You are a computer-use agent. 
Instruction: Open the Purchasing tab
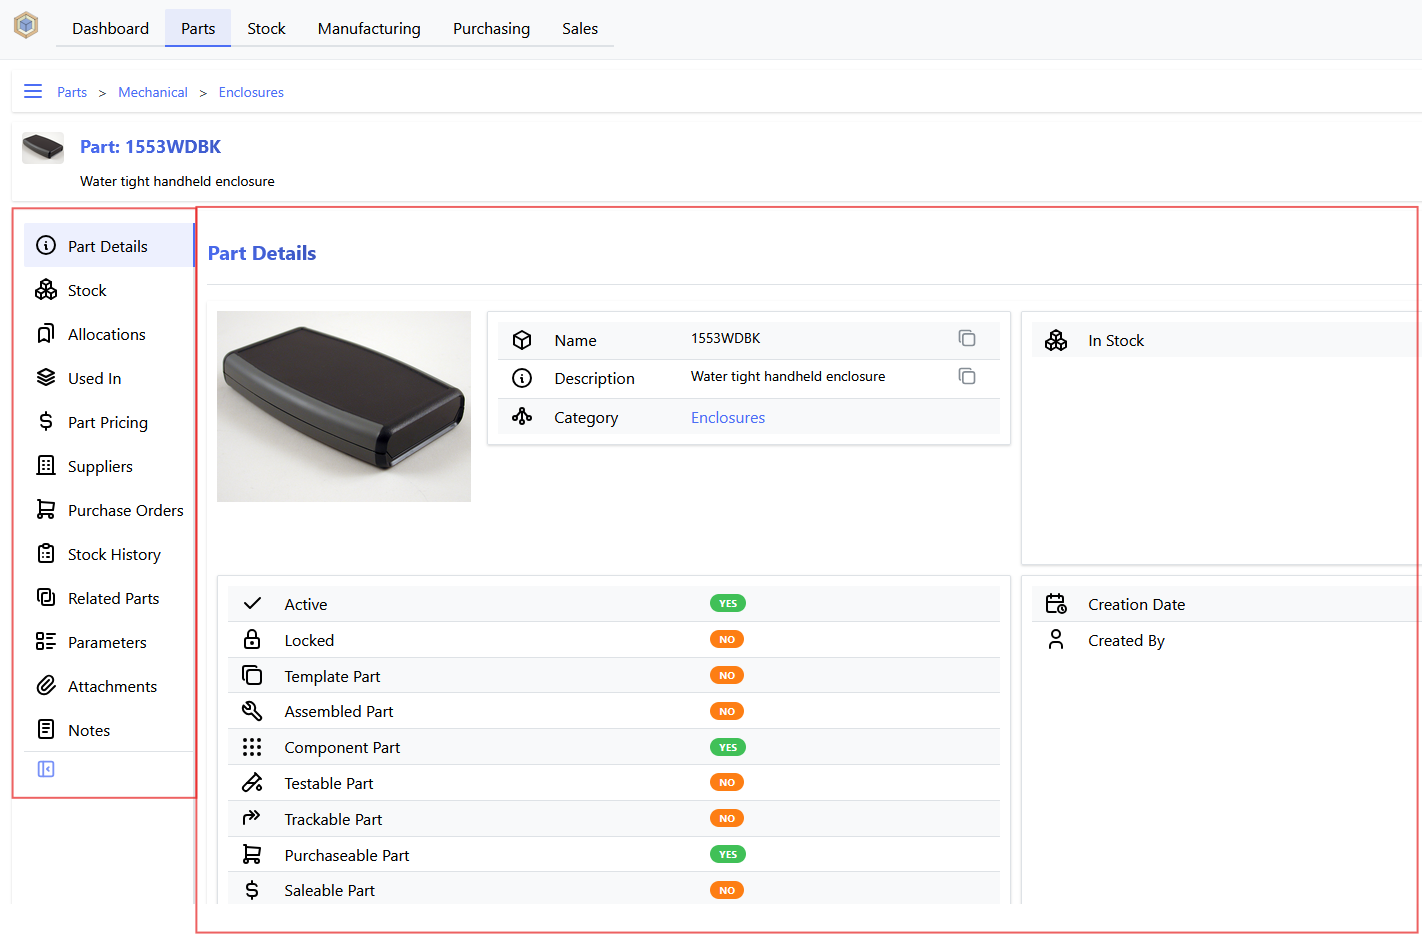[x=491, y=28]
